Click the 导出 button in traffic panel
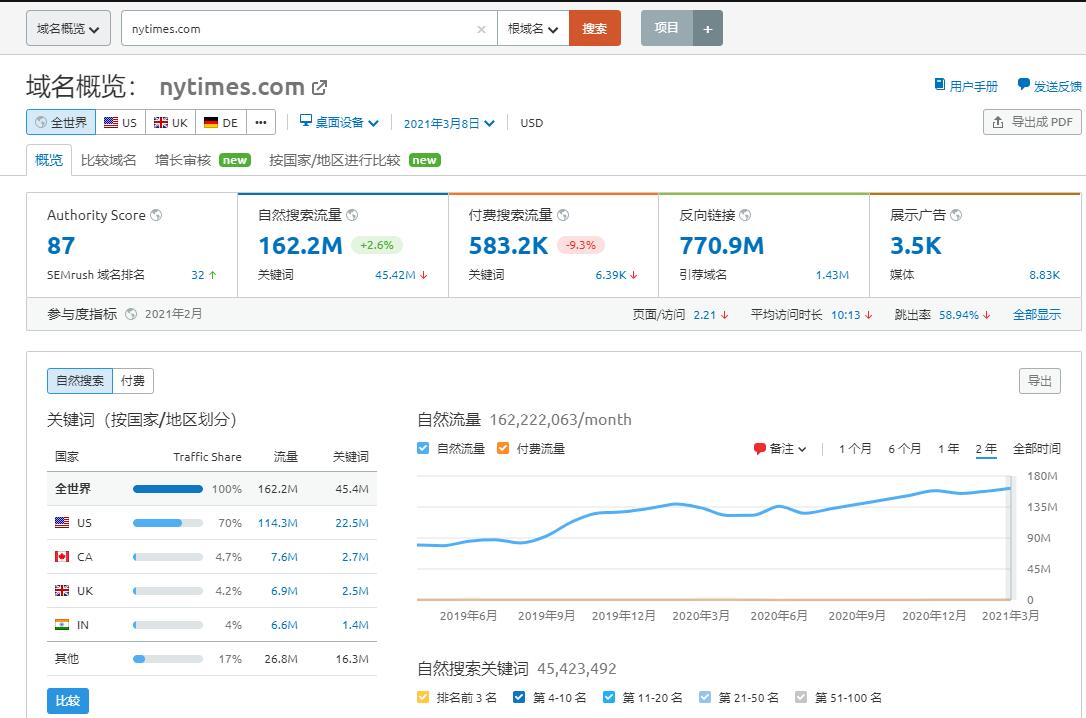This screenshot has width=1086, height=718. (x=1040, y=381)
